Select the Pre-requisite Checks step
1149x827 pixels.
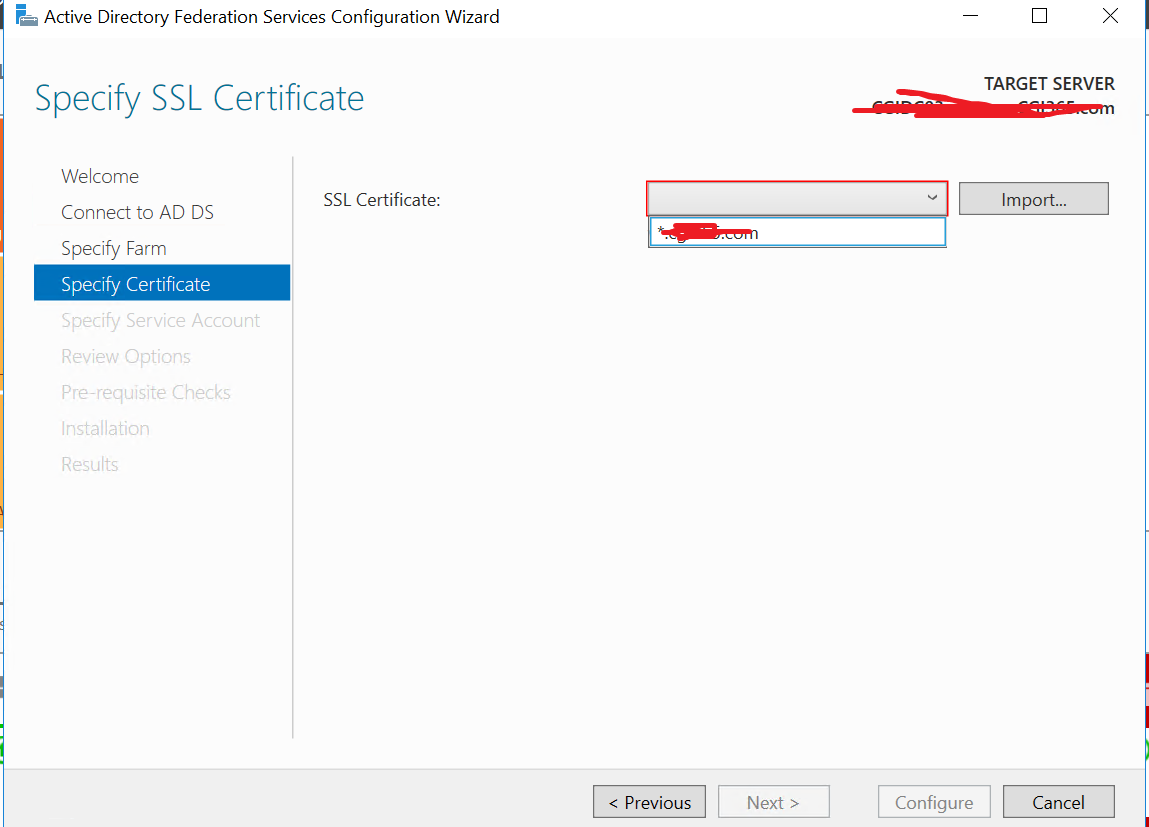coord(146,392)
